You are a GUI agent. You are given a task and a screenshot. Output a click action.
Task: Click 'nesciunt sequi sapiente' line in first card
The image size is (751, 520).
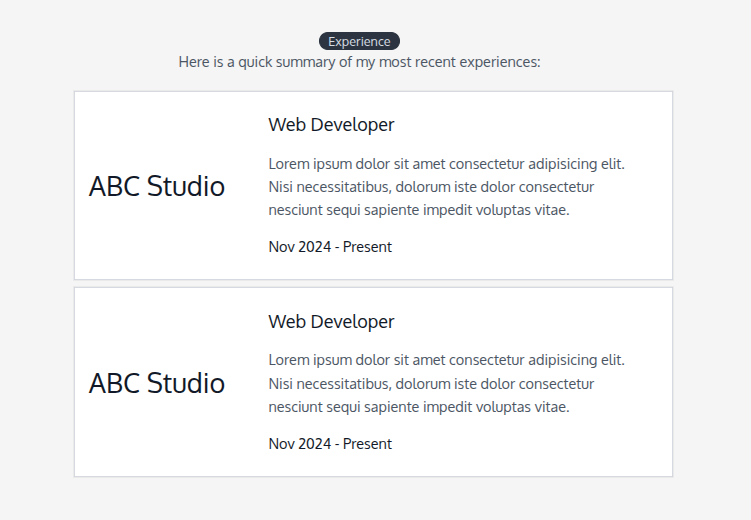pyautogui.click(x=419, y=210)
